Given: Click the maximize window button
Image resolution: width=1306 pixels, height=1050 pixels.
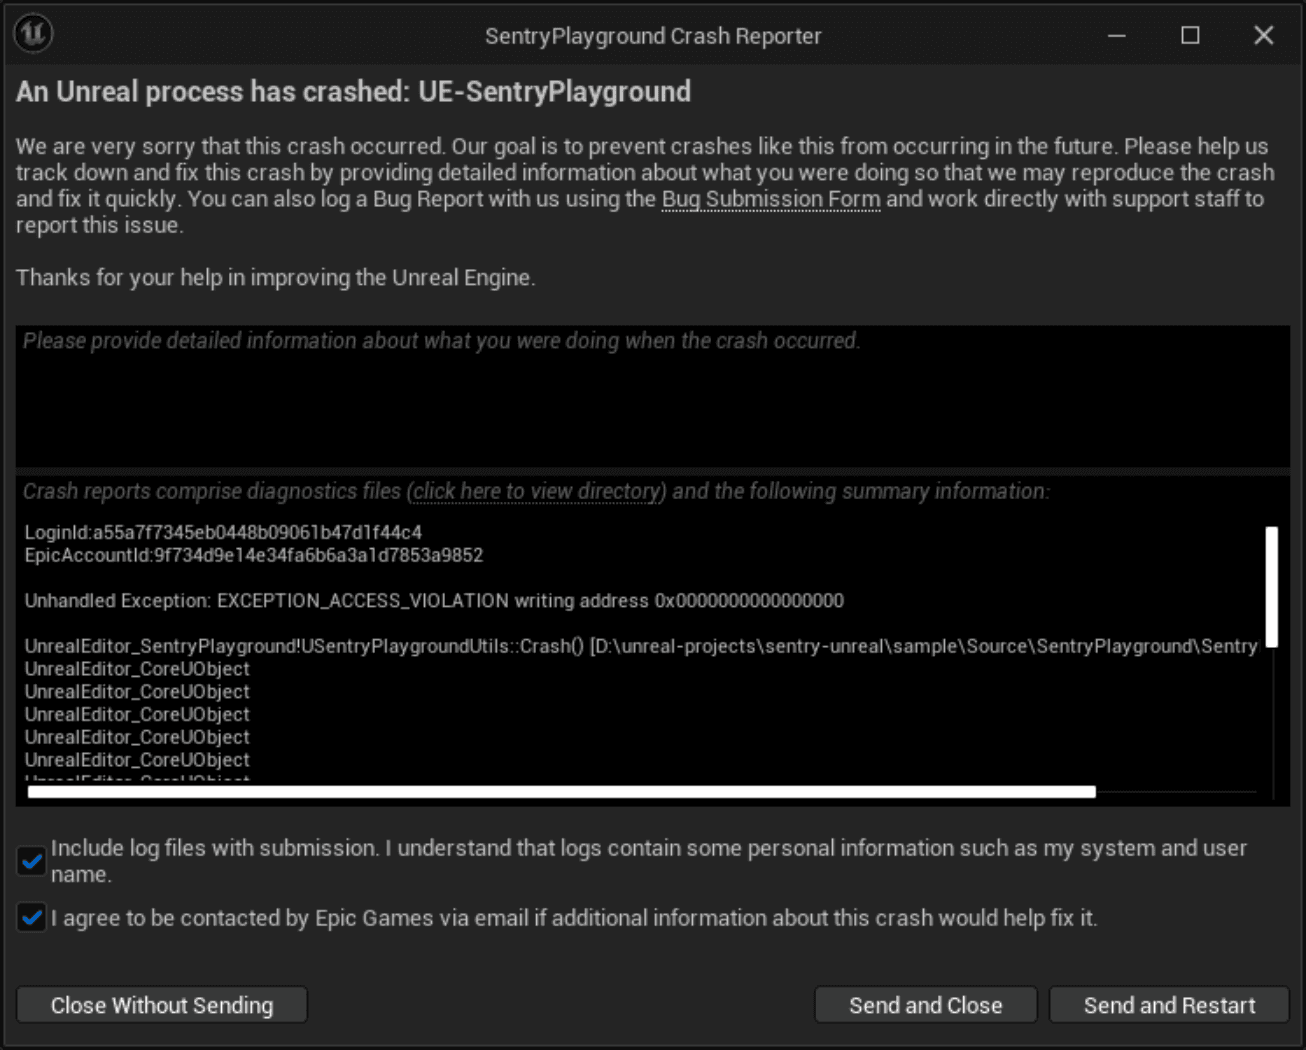Looking at the screenshot, I should click(1190, 35).
